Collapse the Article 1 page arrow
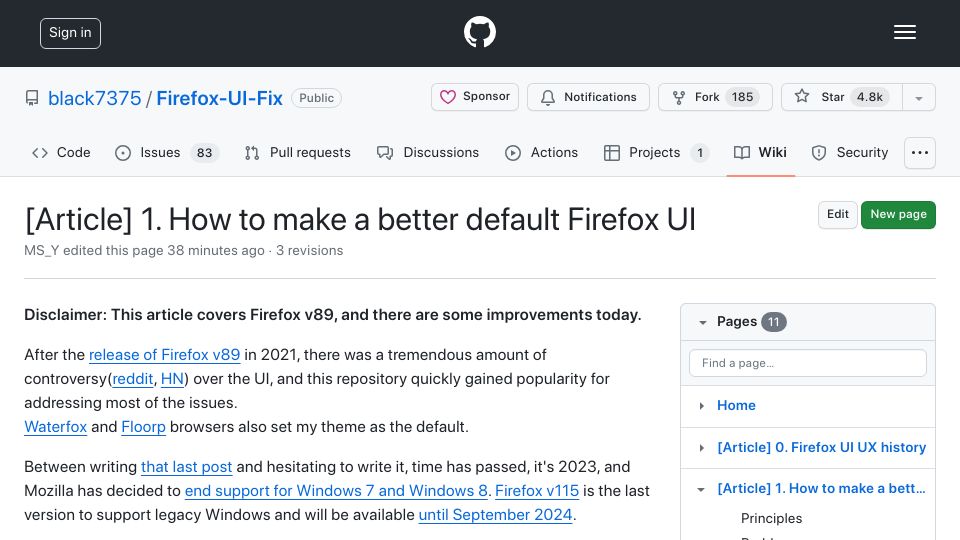The height and width of the screenshot is (540, 960). coord(702,489)
